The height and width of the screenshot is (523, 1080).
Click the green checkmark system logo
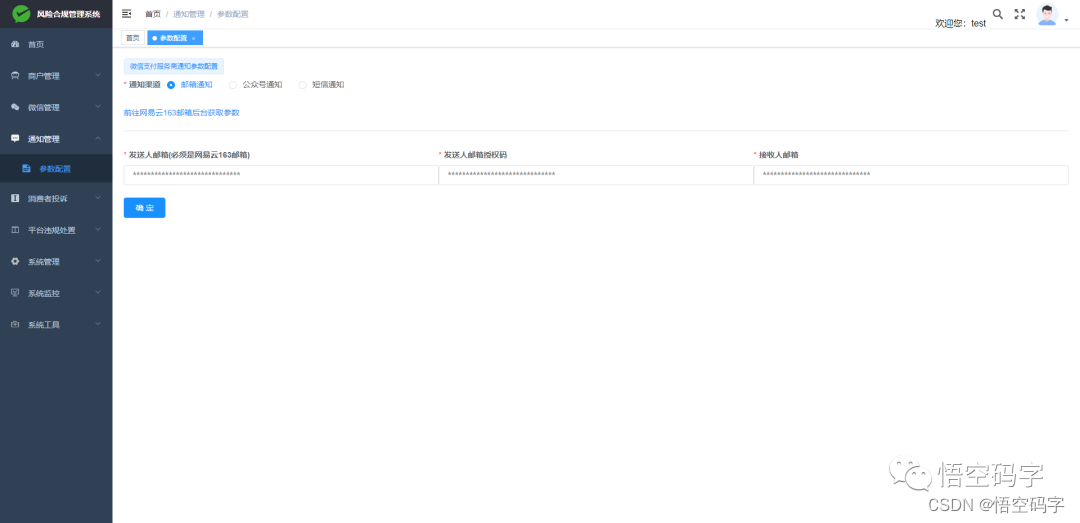tap(22, 14)
